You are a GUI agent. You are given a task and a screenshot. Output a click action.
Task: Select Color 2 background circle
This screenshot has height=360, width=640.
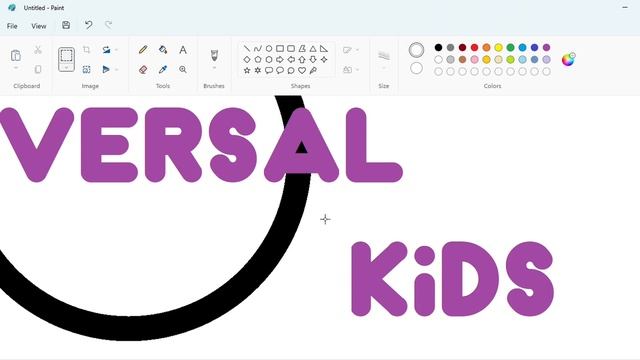pyautogui.click(x=416, y=68)
